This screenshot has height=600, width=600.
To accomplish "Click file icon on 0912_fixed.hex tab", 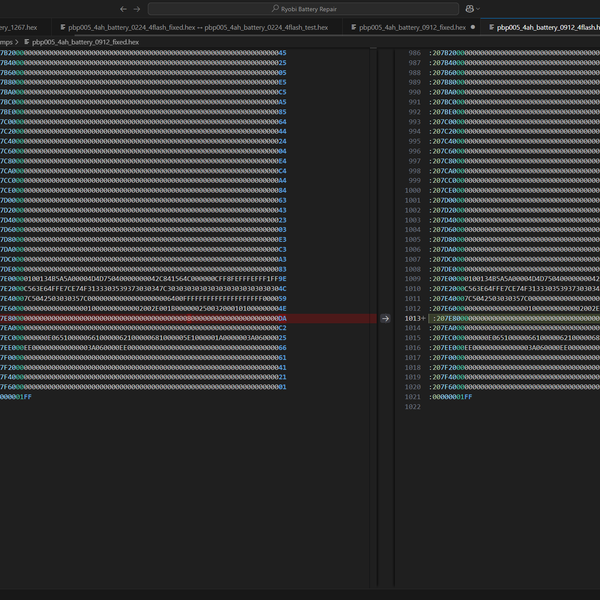I will (x=354, y=27).
